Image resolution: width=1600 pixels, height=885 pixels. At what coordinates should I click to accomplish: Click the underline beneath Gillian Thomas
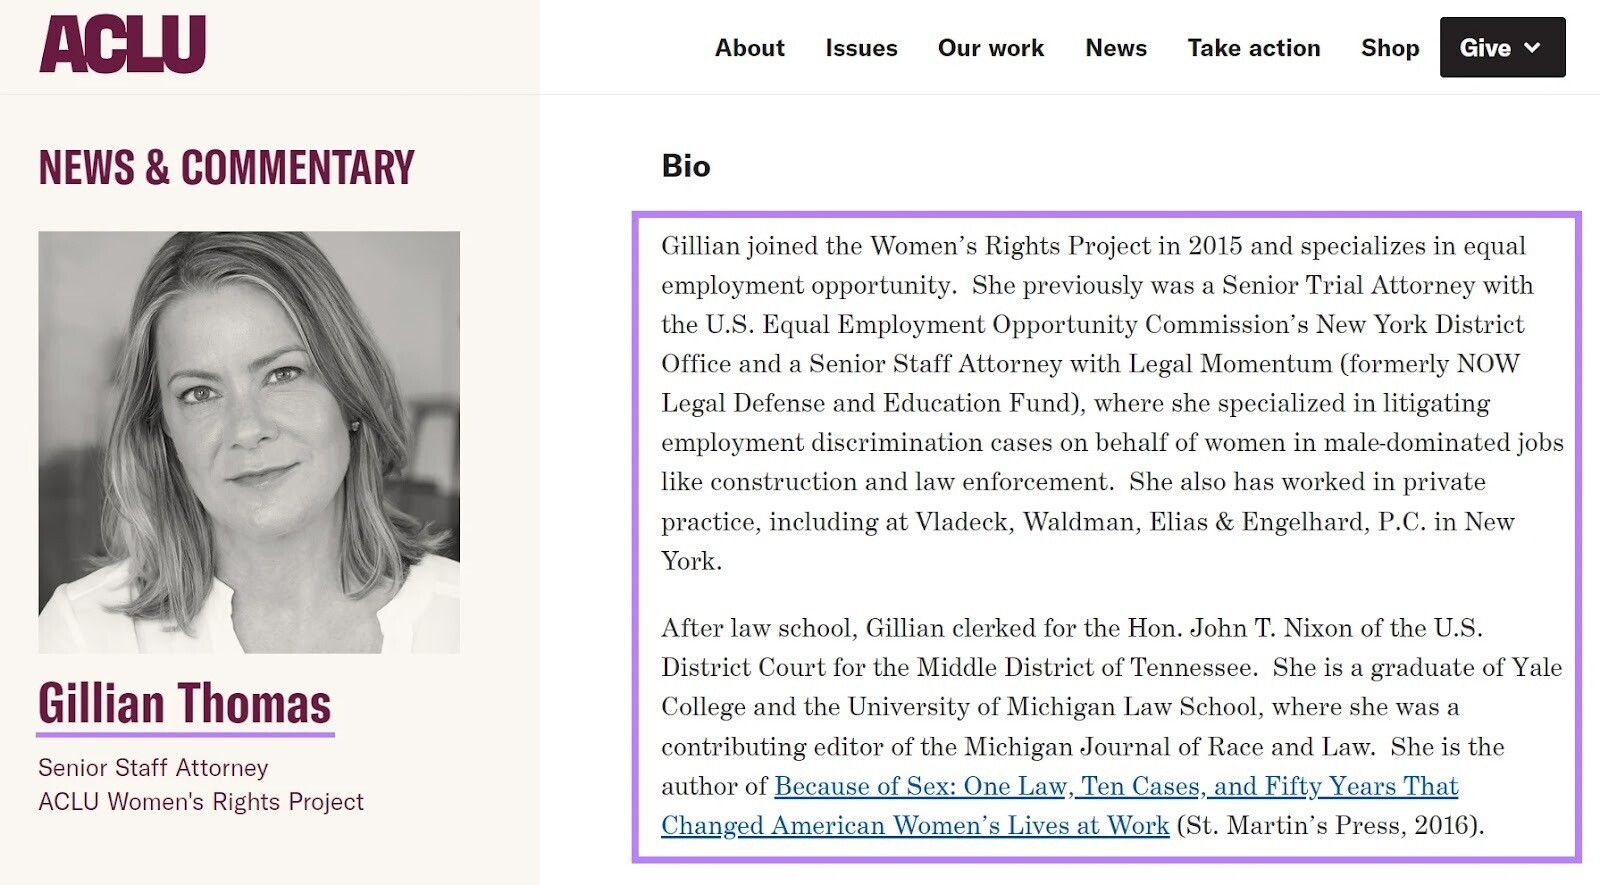[x=184, y=733]
